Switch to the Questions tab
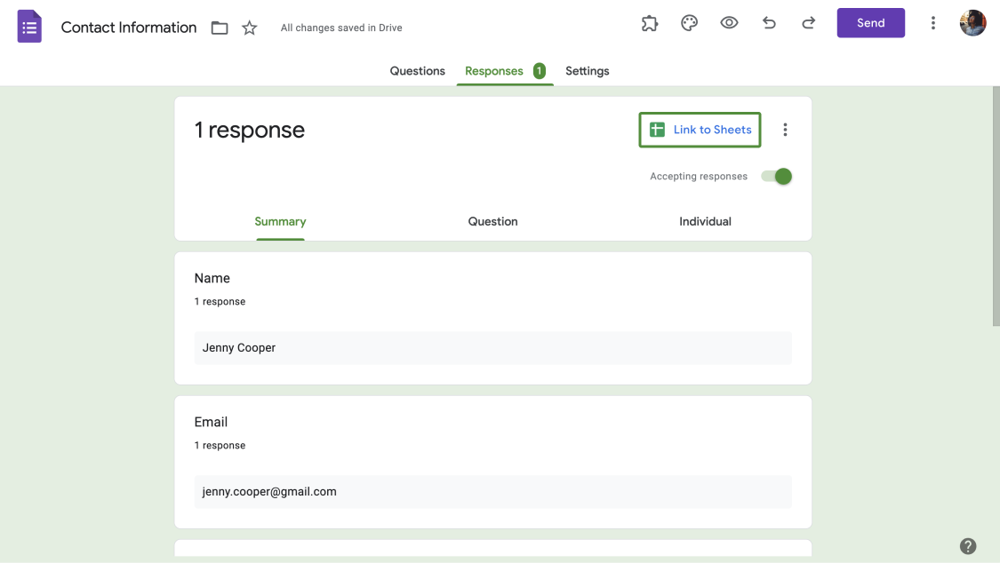1000x563 pixels. tap(417, 71)
